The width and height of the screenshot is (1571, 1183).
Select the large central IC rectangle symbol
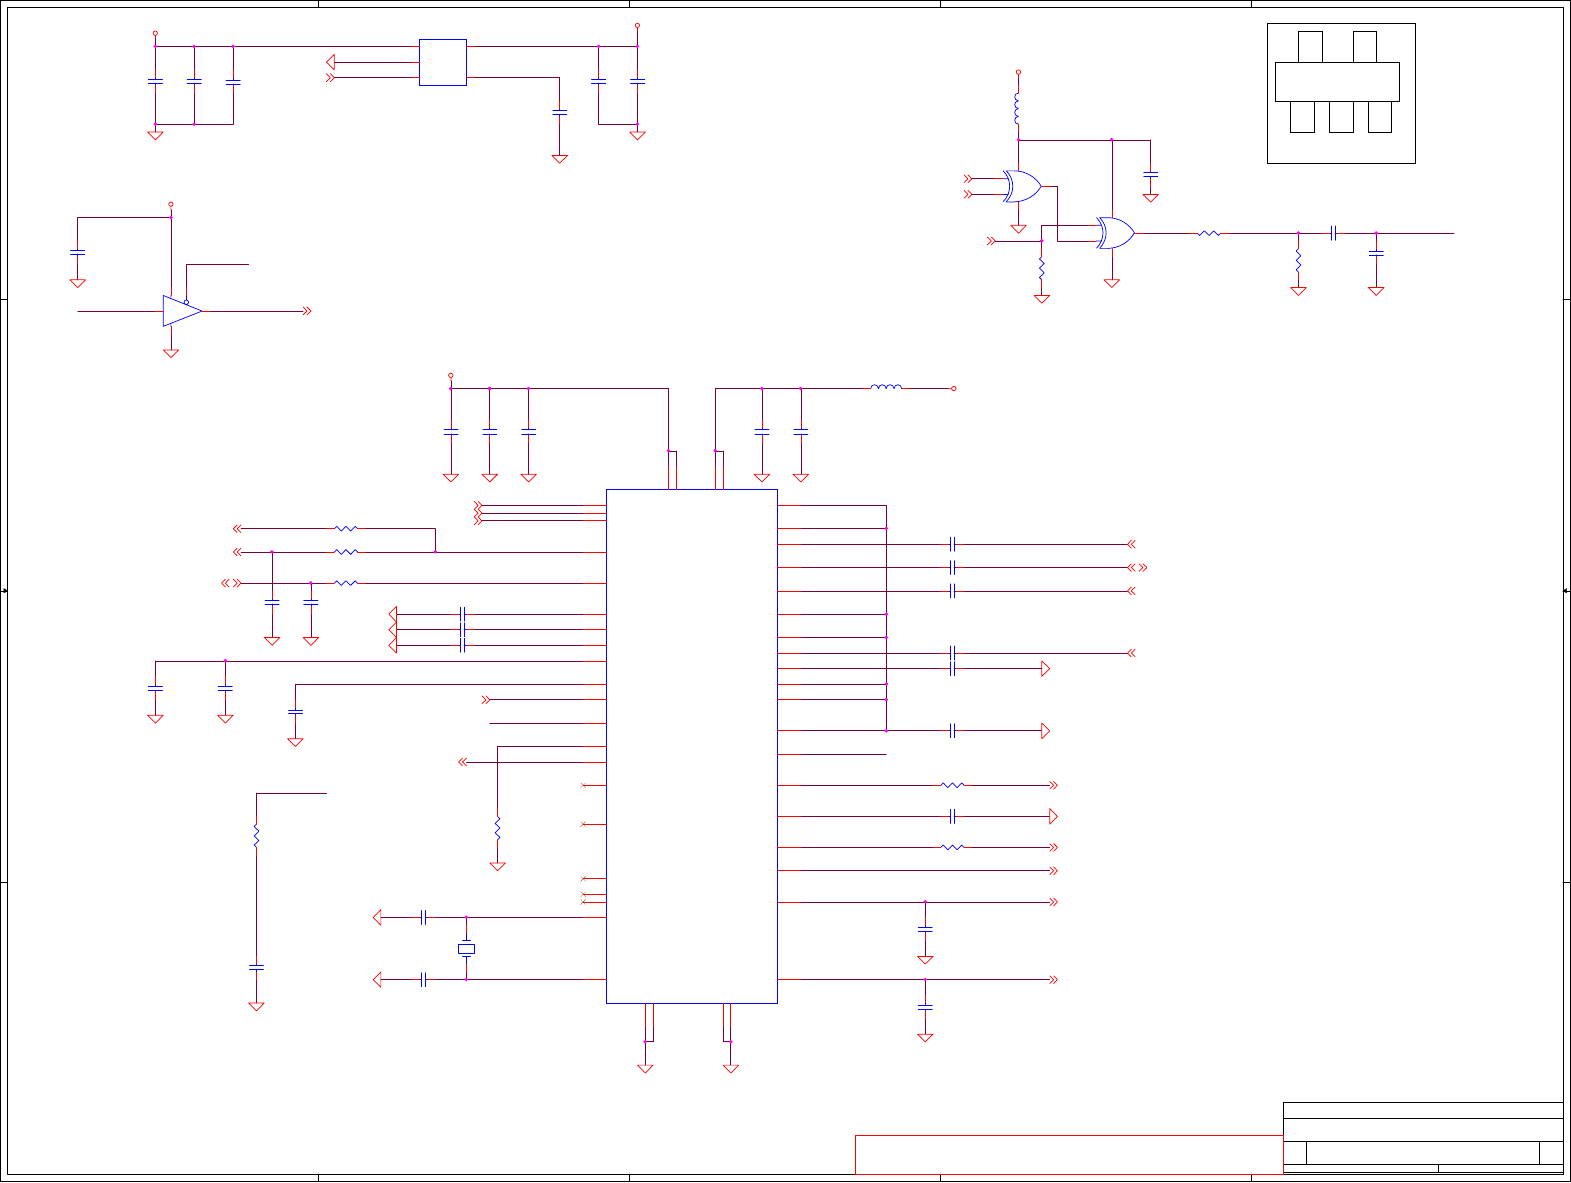coord(692,746)
